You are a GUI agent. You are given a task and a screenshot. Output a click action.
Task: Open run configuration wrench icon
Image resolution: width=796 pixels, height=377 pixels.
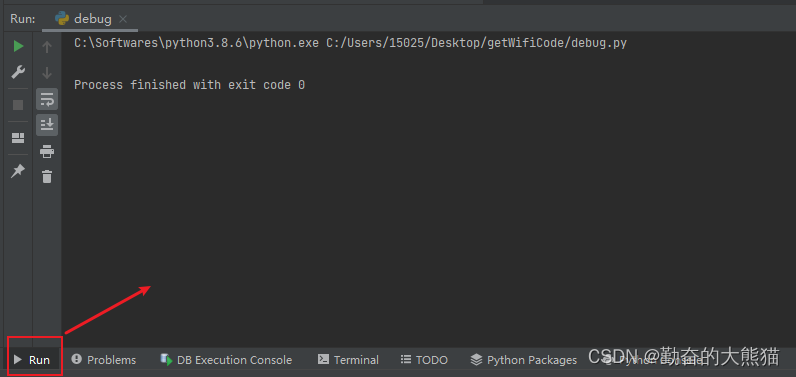[18, 72]
